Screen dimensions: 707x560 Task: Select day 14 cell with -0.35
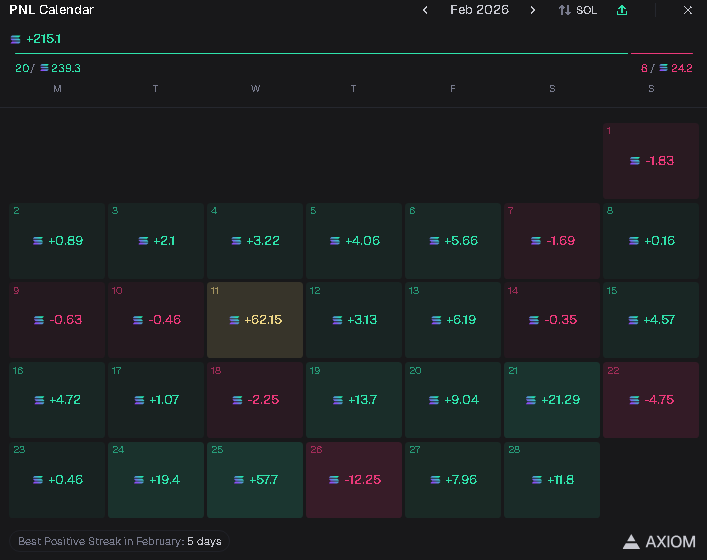(x=552, y=320)
